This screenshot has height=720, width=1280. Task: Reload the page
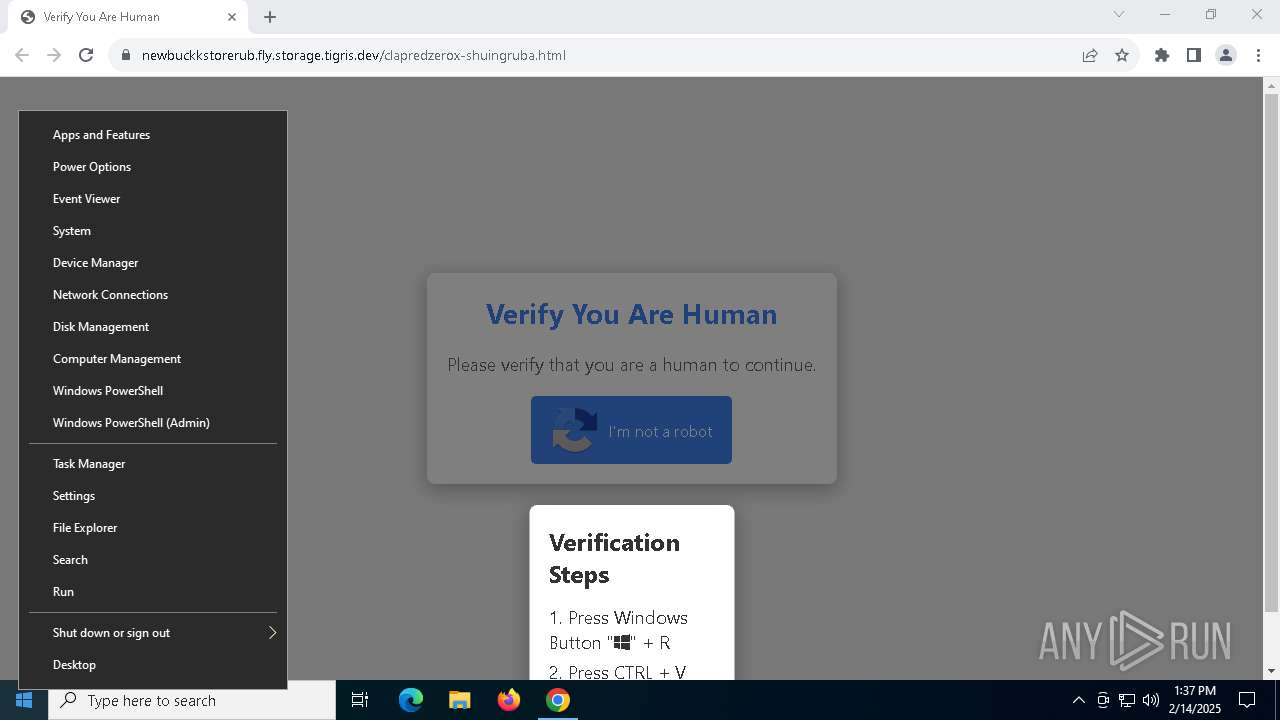coord(86,55)
